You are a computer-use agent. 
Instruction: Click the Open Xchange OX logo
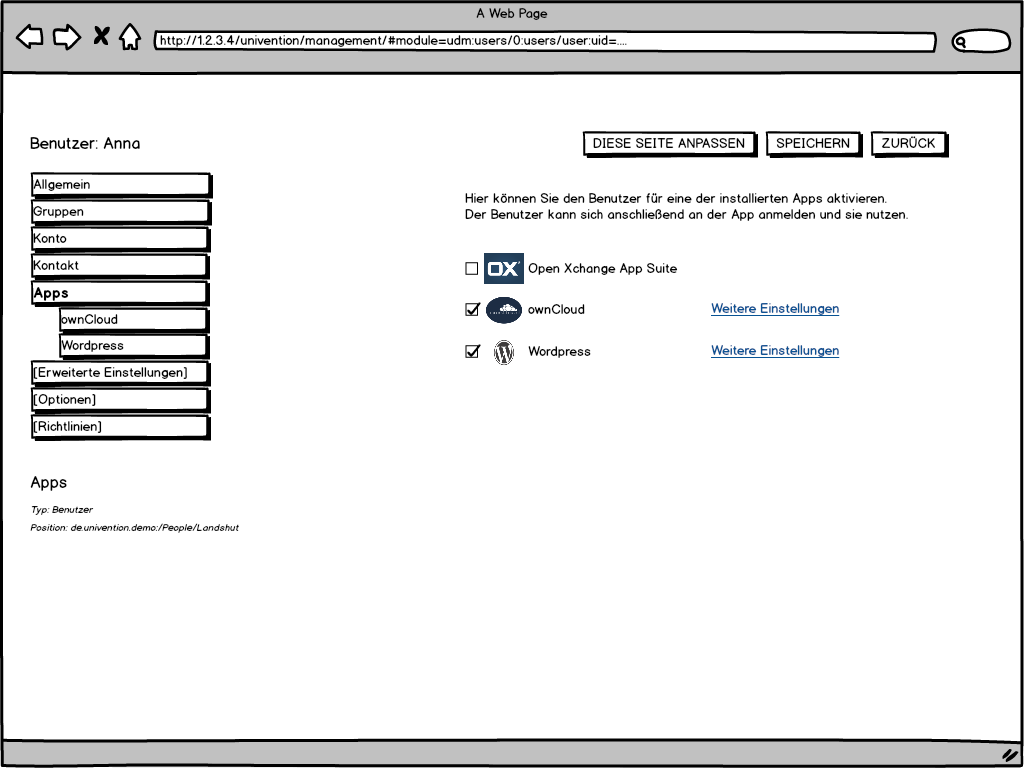coord(503,269)
